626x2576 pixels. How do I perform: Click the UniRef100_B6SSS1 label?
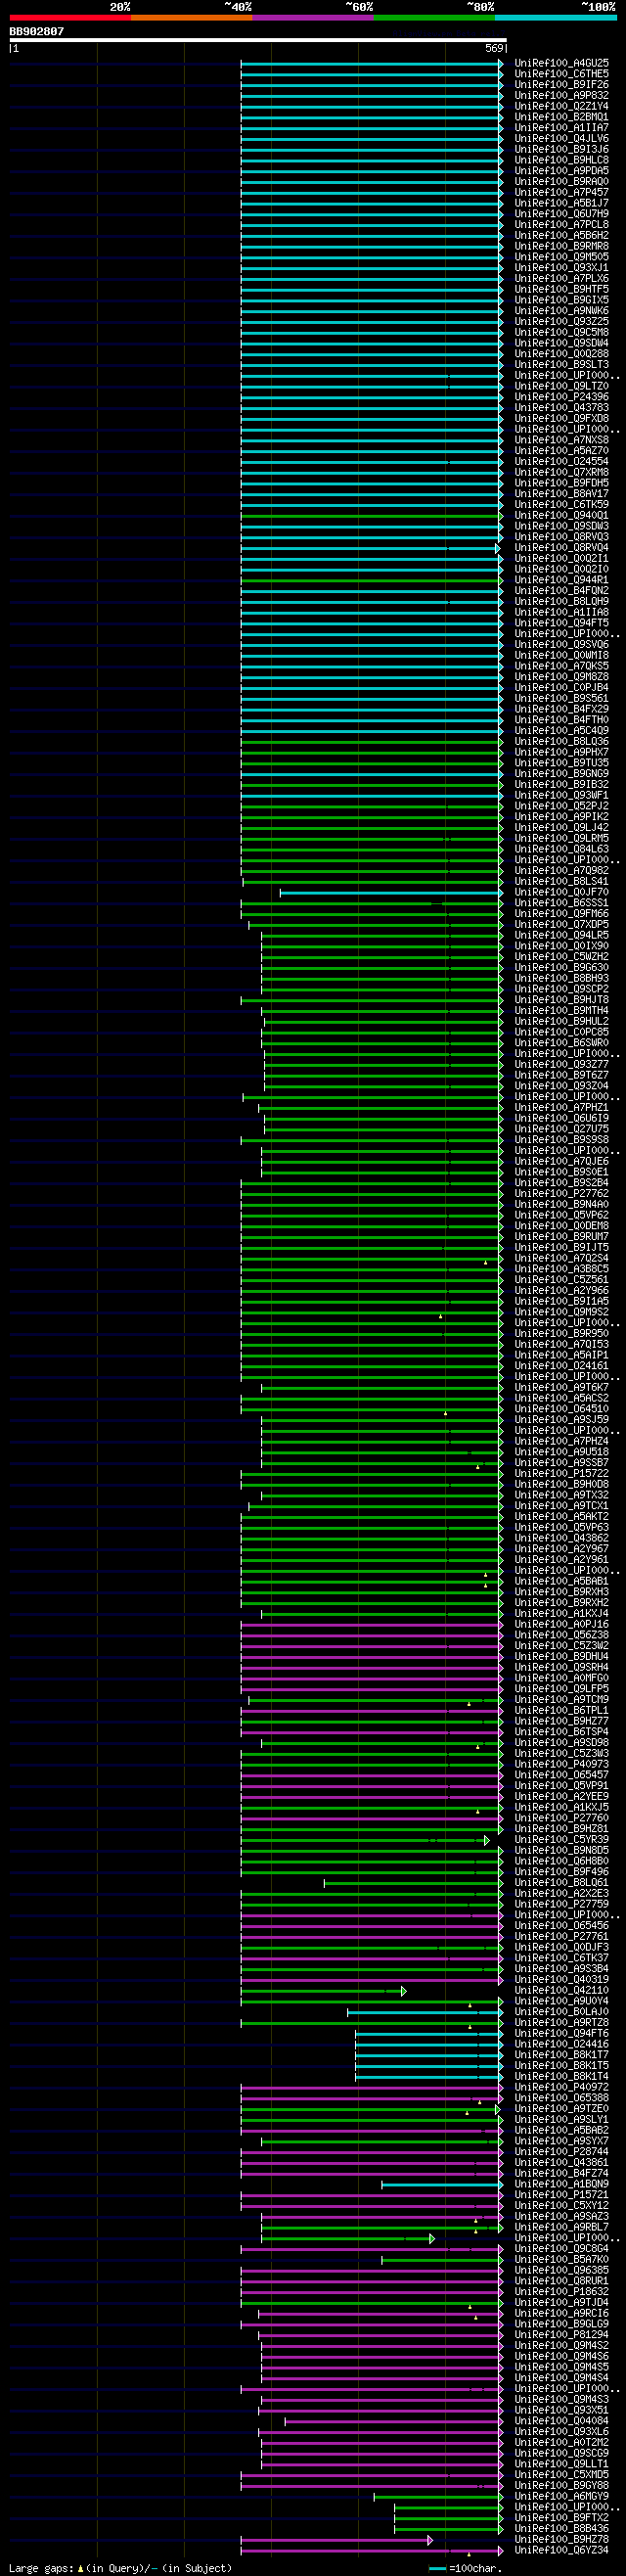[x=561, y=903]
